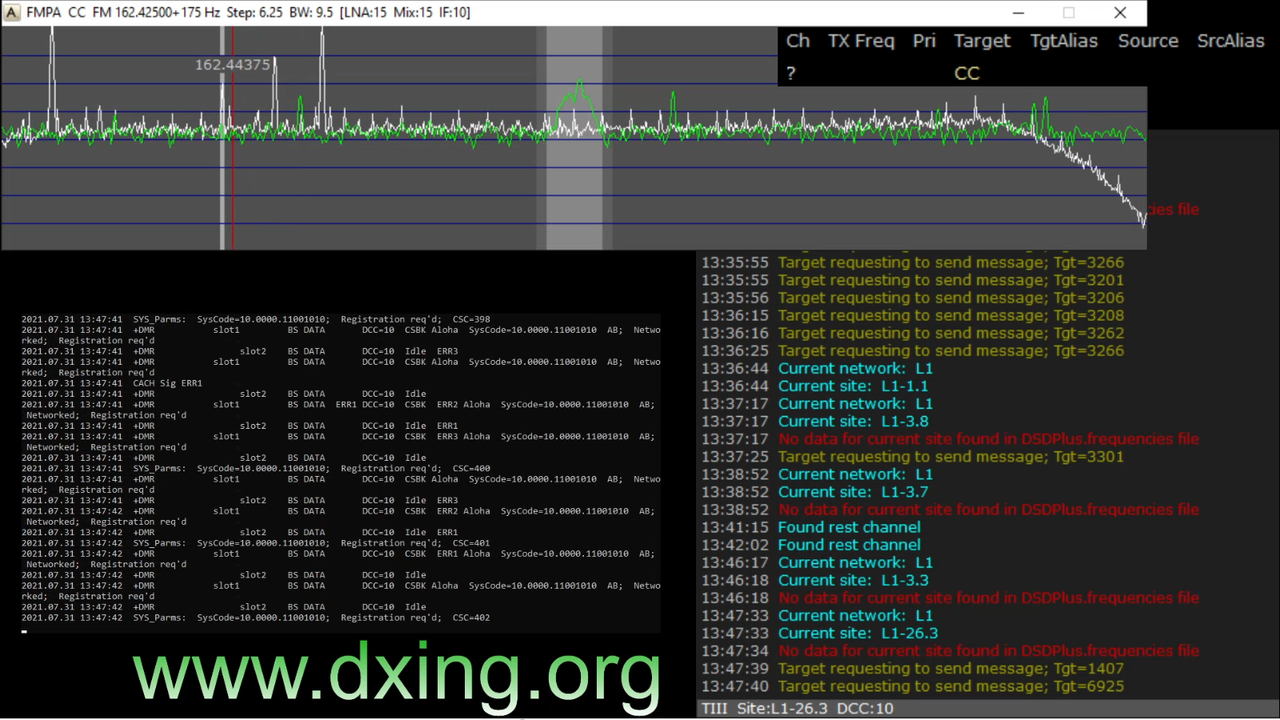
Task: Select 13:37:17 'No data for current site' error
Action: pyautogui.click(x=950, y=439)
